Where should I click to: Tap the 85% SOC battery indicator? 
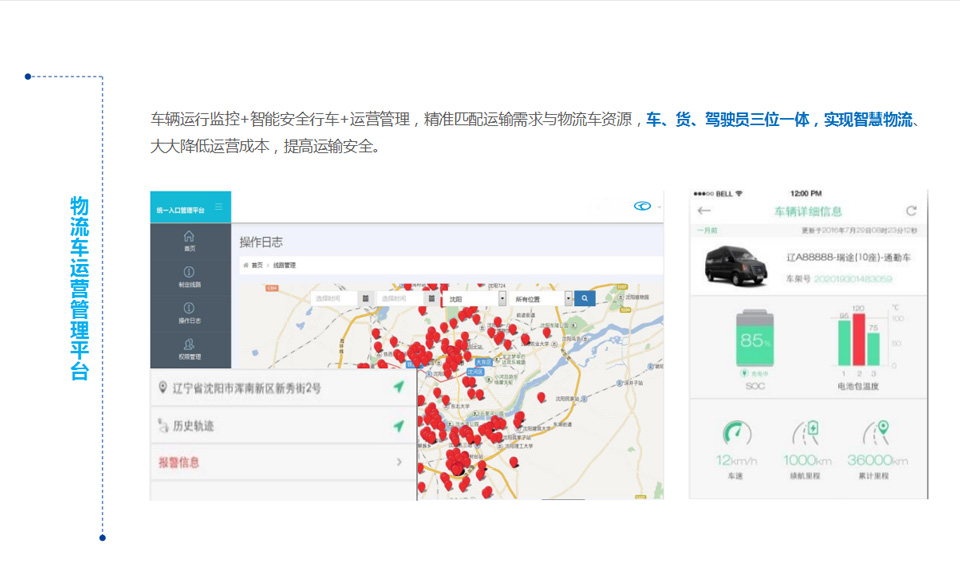754,338
